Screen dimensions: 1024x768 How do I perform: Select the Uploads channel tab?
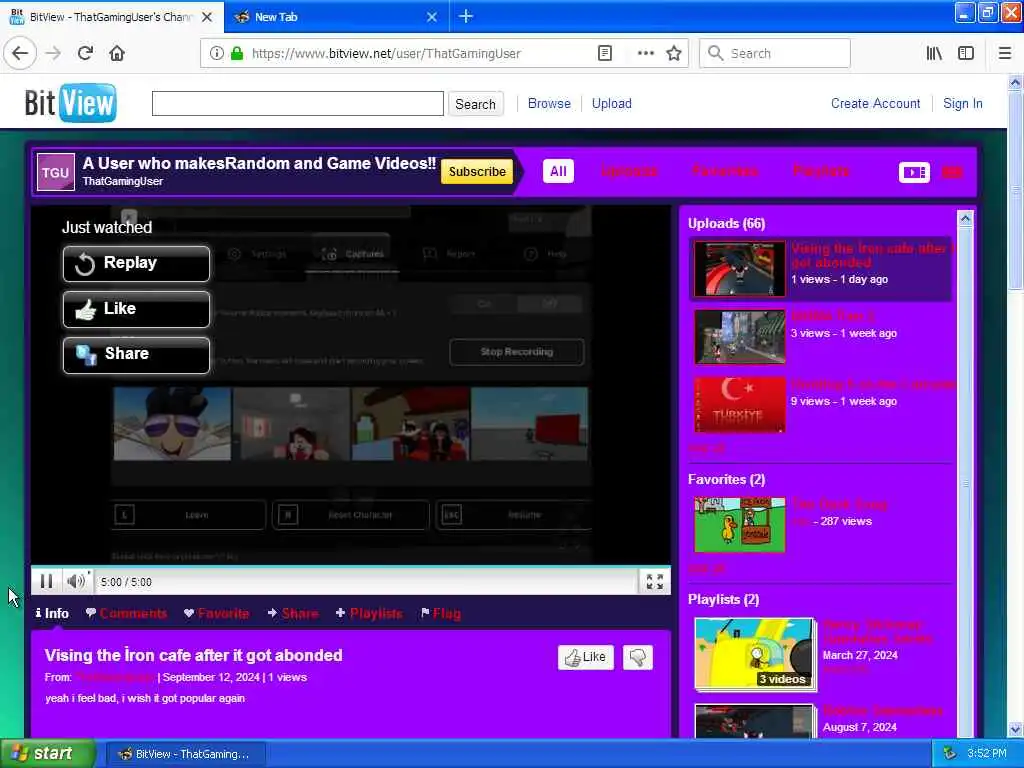pos(629,171)
